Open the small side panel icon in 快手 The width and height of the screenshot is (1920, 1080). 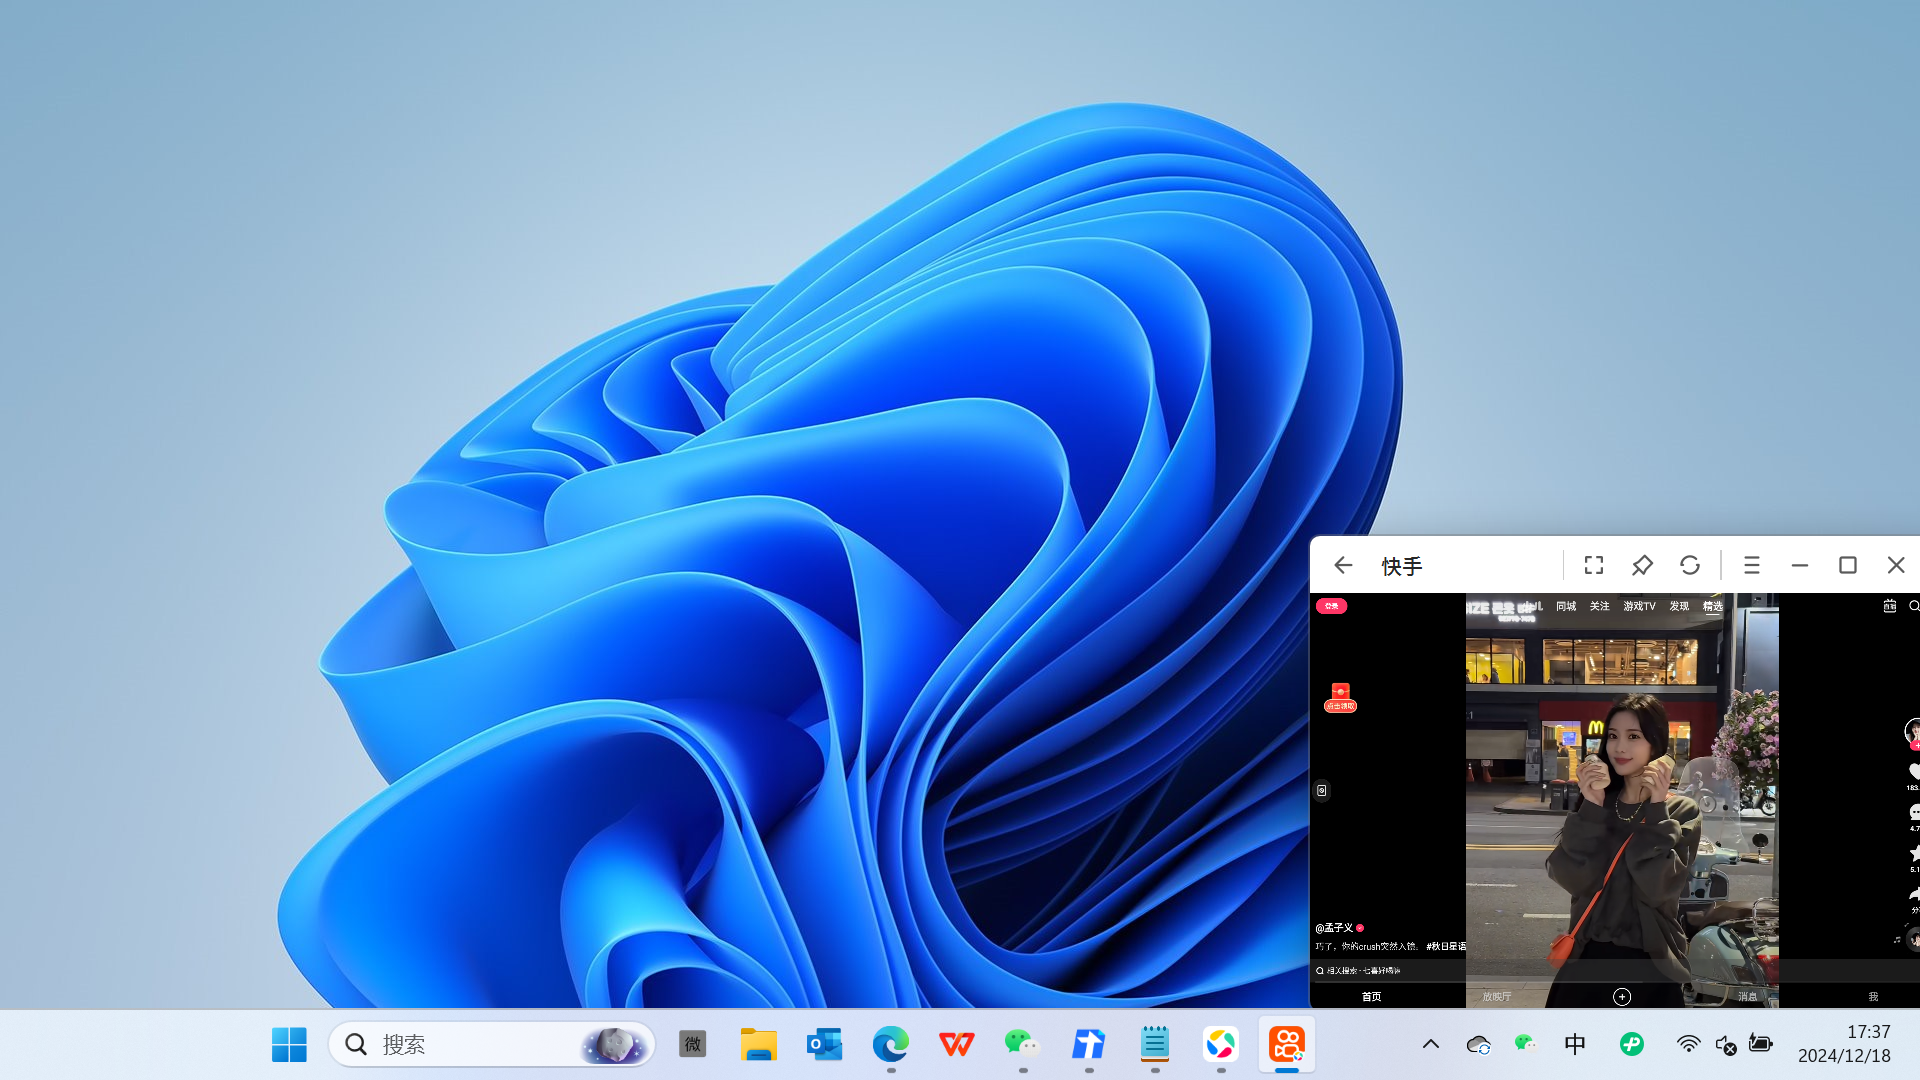[x=1322, y=790]
